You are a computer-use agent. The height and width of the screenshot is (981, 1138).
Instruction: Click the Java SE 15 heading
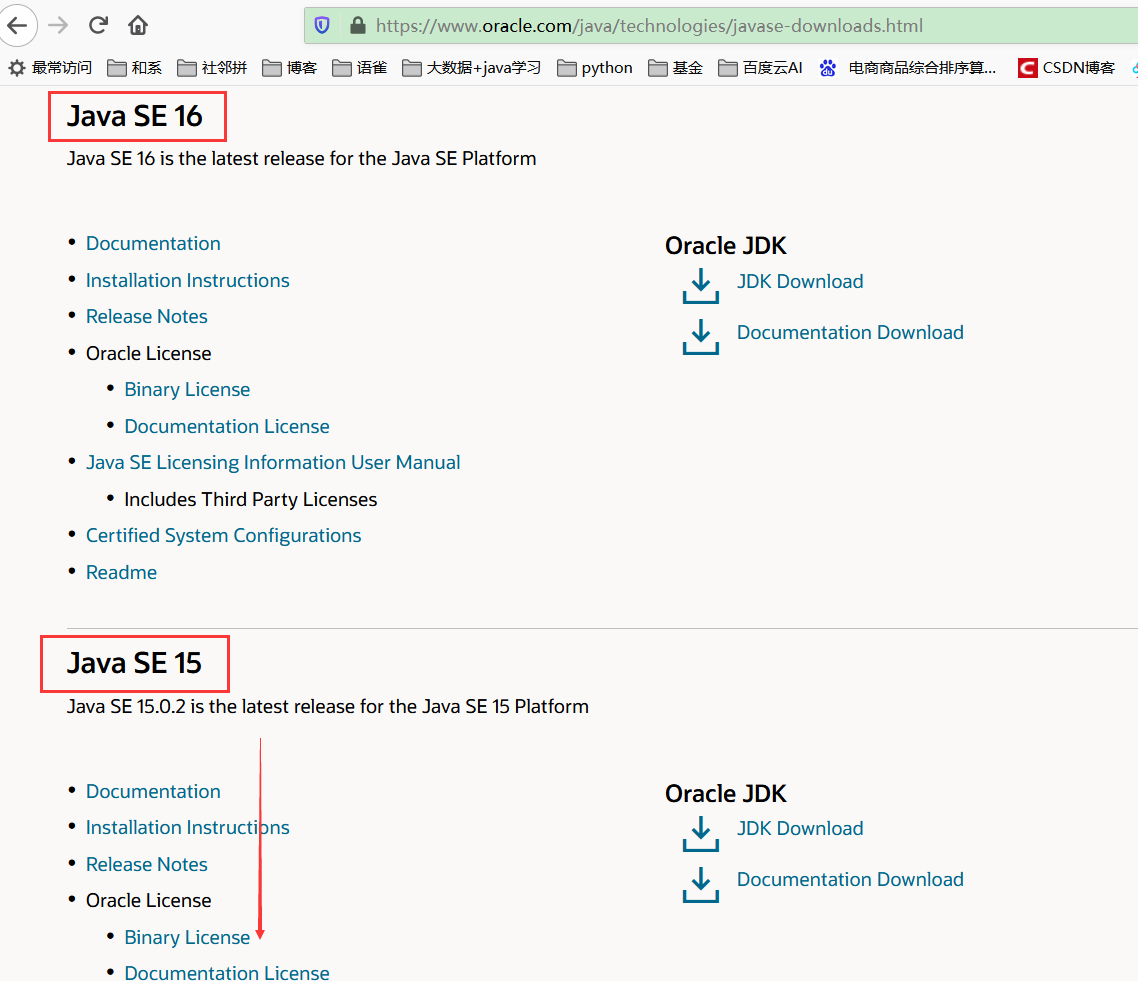pos(134,663)
